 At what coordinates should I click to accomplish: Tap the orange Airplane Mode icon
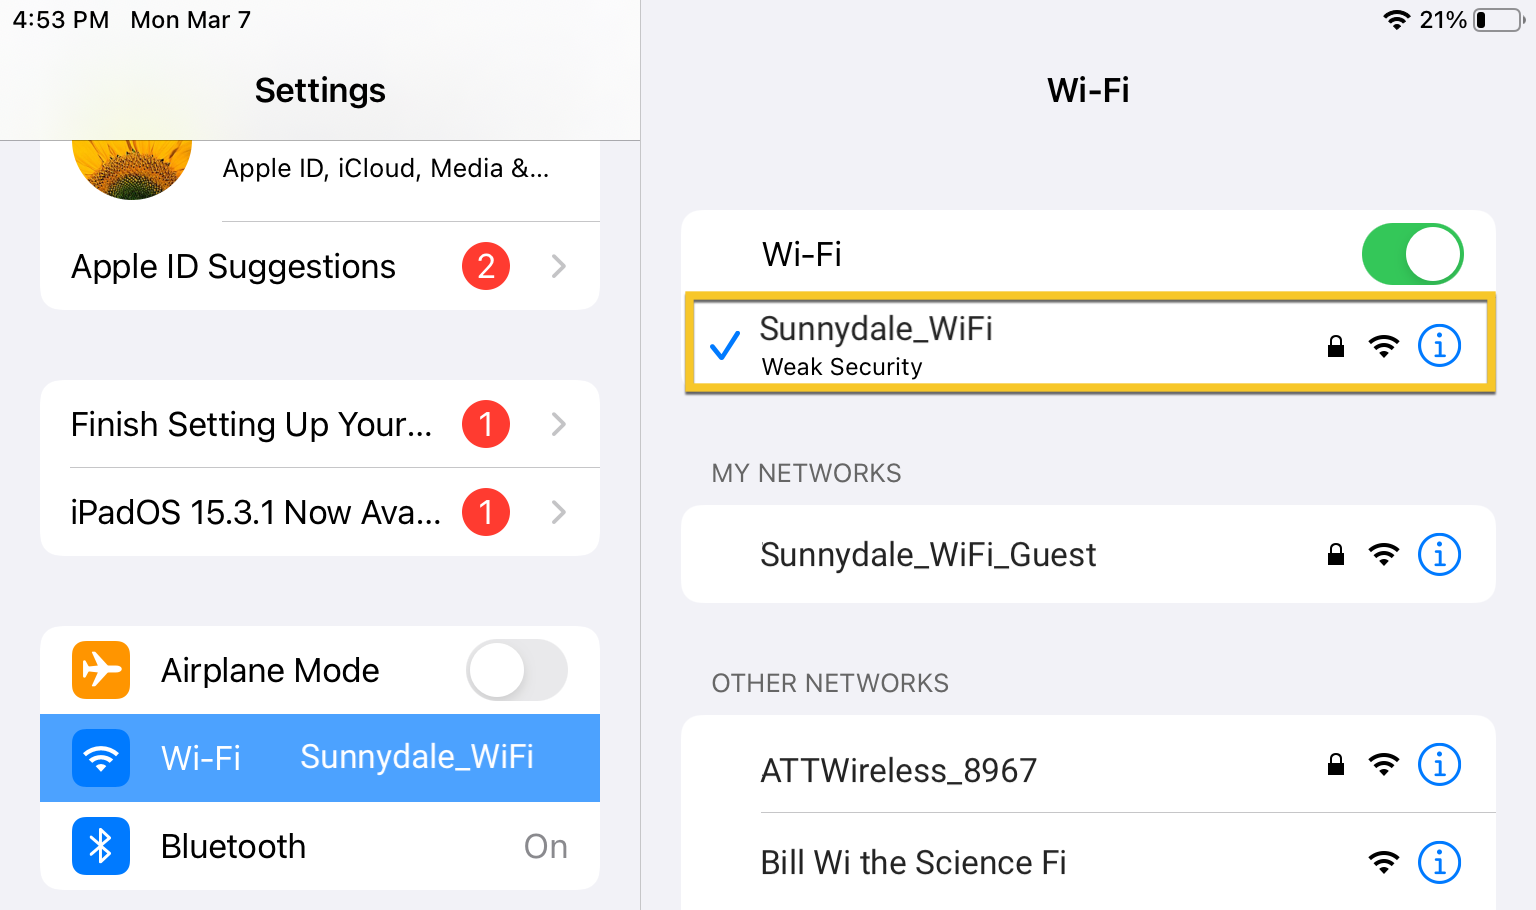[101, 670]
